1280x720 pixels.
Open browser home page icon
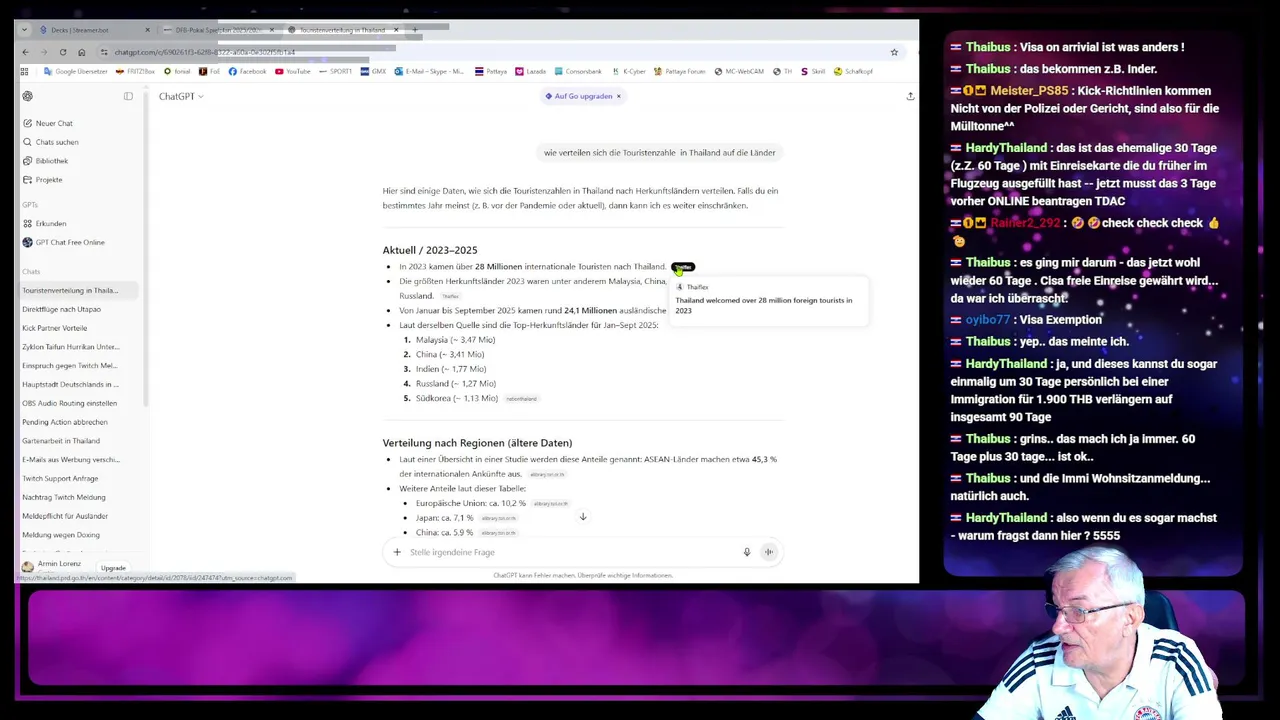click(x=82, y=52)
